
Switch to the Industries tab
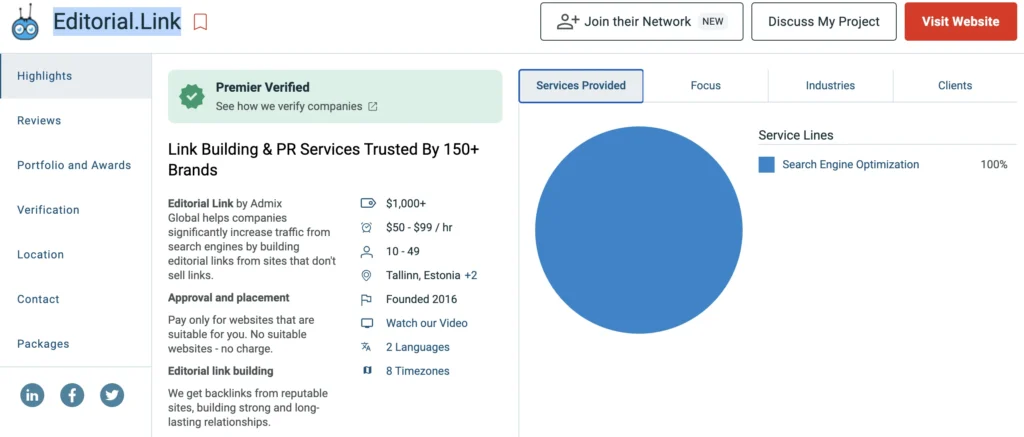[830, 86]
